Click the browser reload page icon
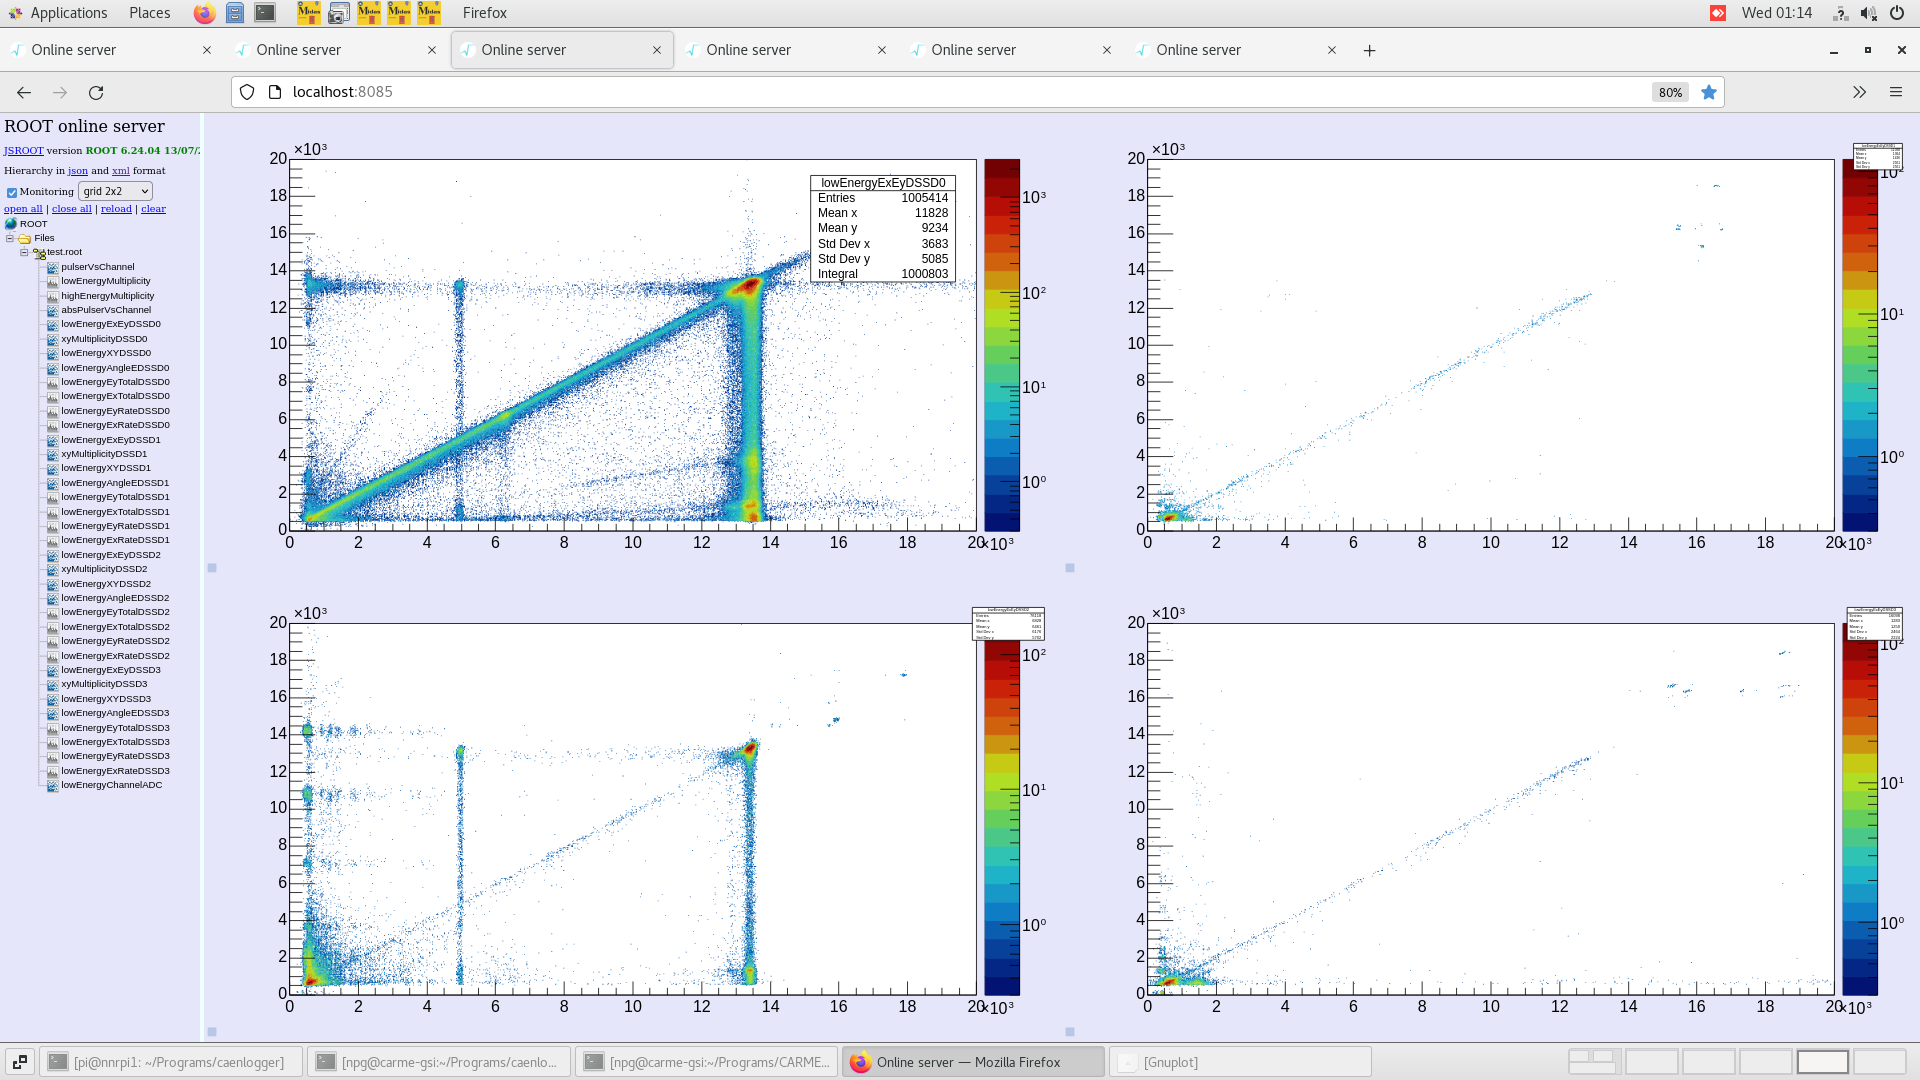The image size is (1920, 1080). pos(96,92)
